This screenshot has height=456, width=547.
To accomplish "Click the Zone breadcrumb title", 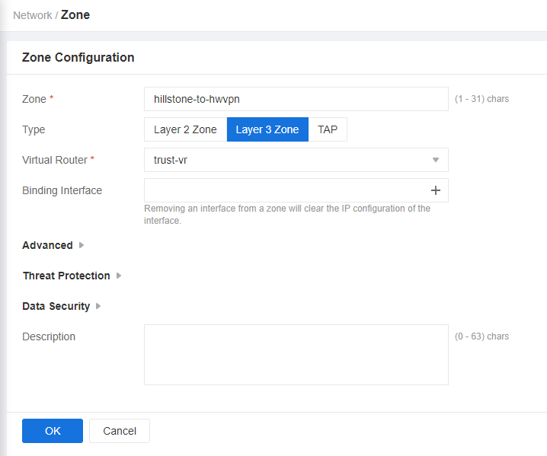I will pyautogui.click(x=75, y=15).
